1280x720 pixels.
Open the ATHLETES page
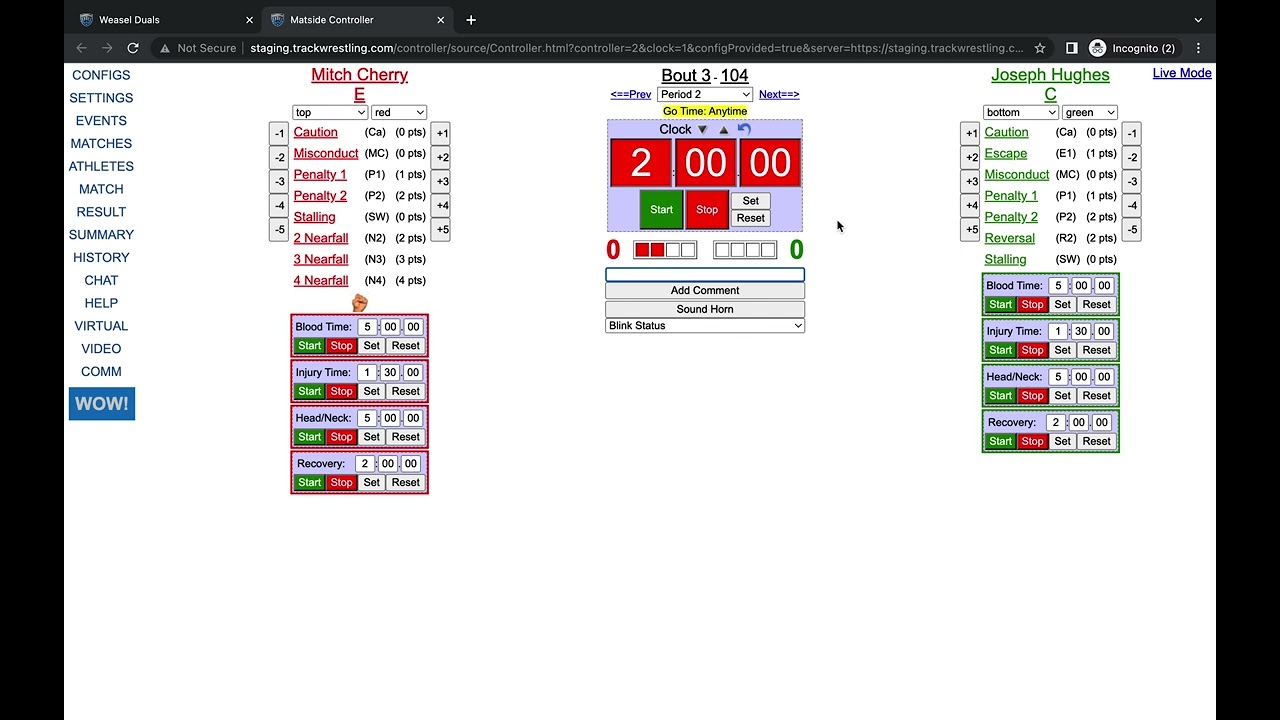(x=101, y=166)
